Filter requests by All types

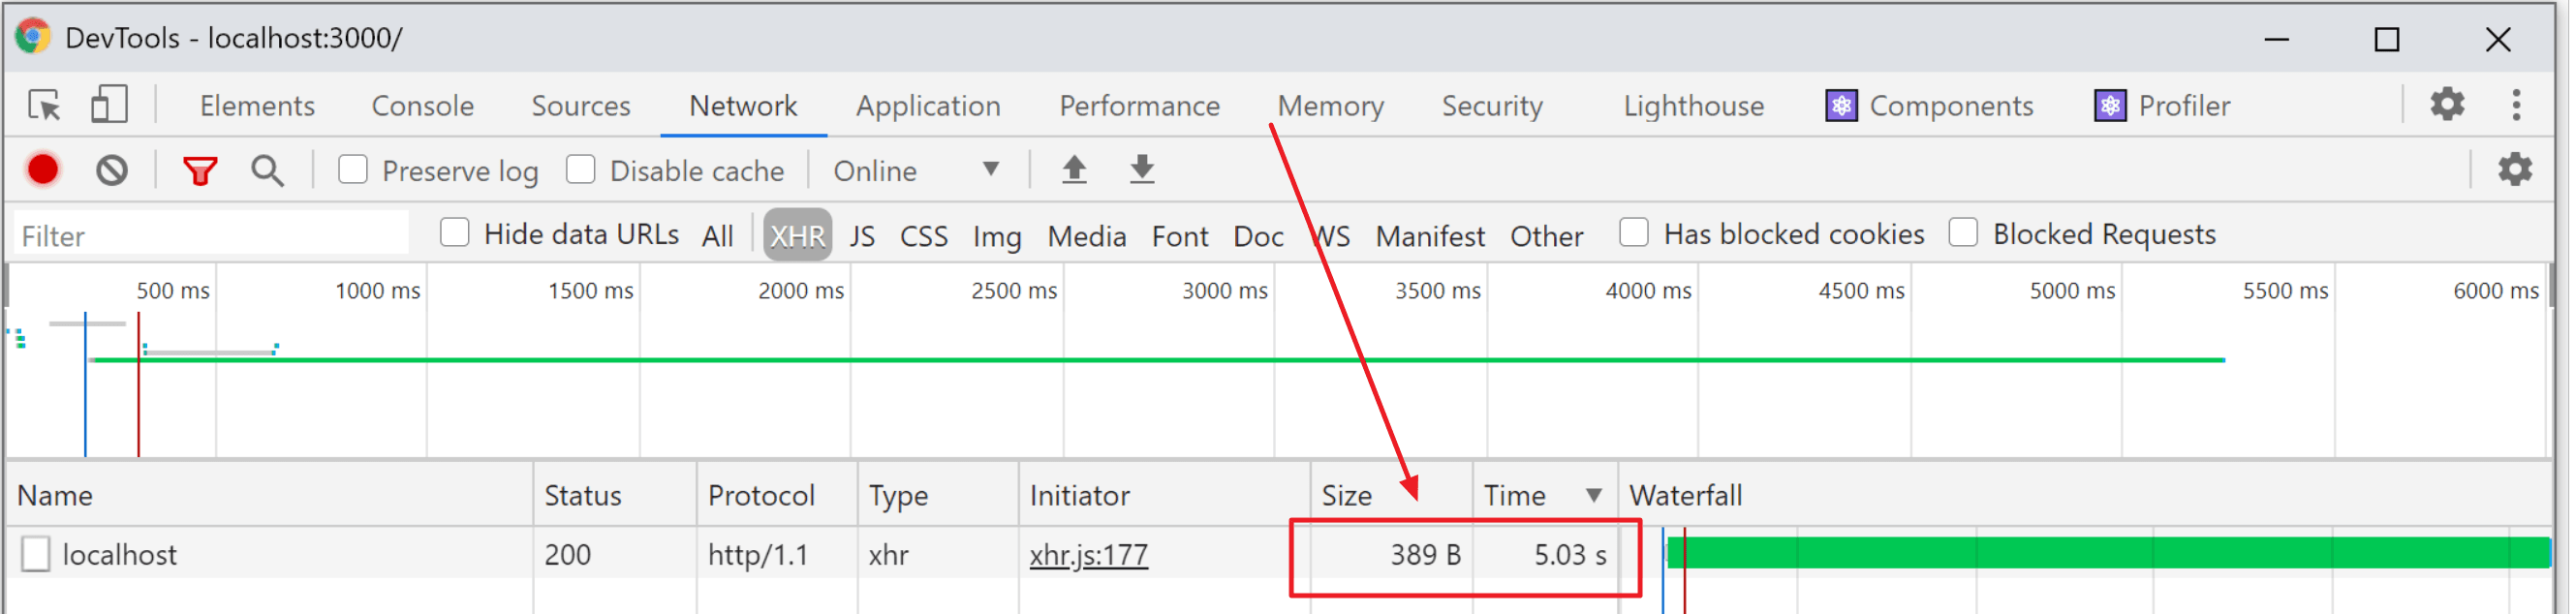coord(717,236)
